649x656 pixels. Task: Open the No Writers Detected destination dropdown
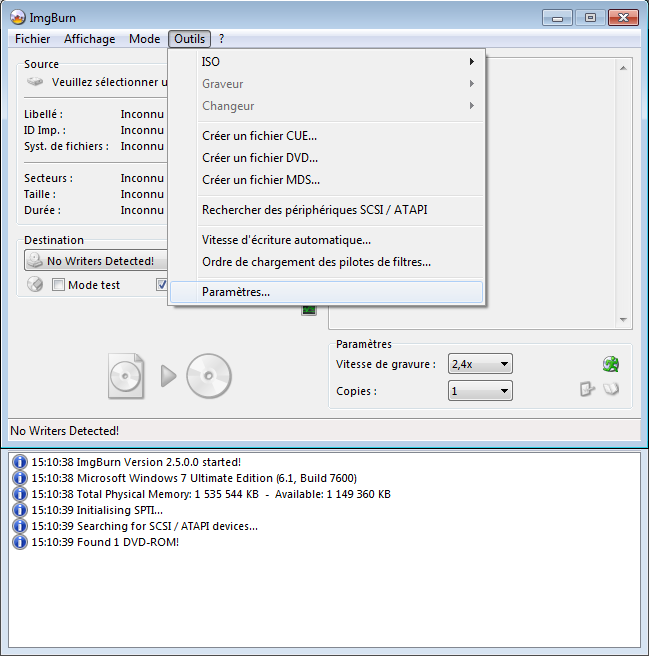[96, 260]
